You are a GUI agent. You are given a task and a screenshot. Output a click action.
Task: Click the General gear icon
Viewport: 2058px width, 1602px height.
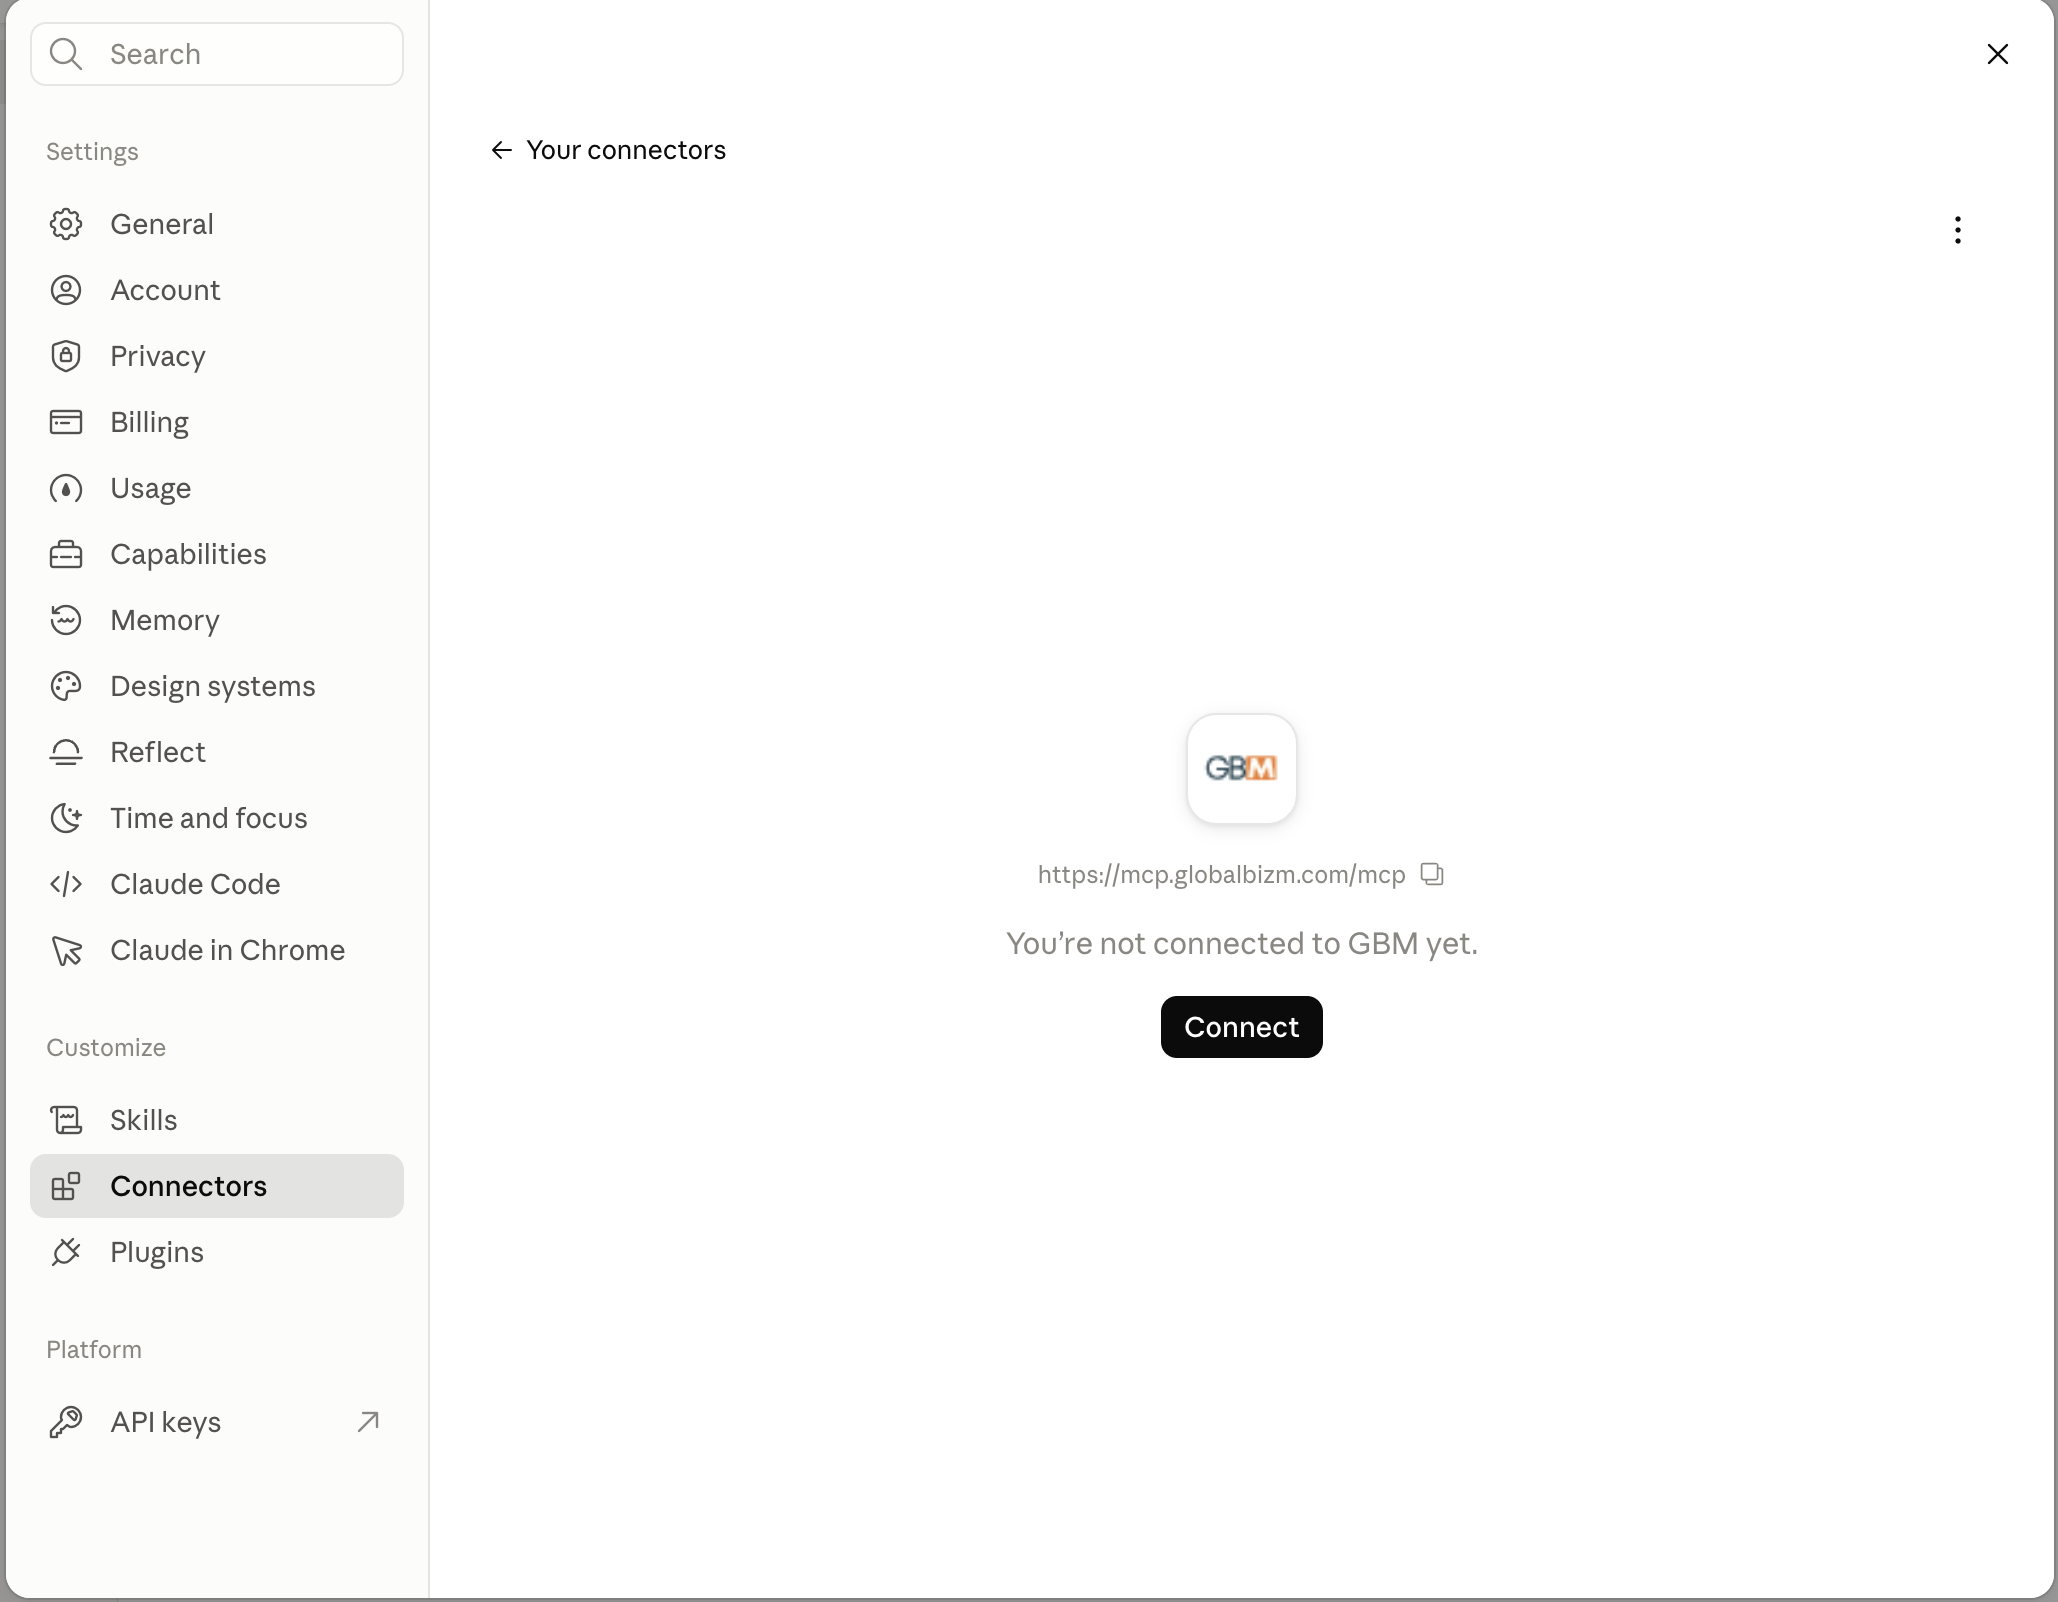pos(66,224)
